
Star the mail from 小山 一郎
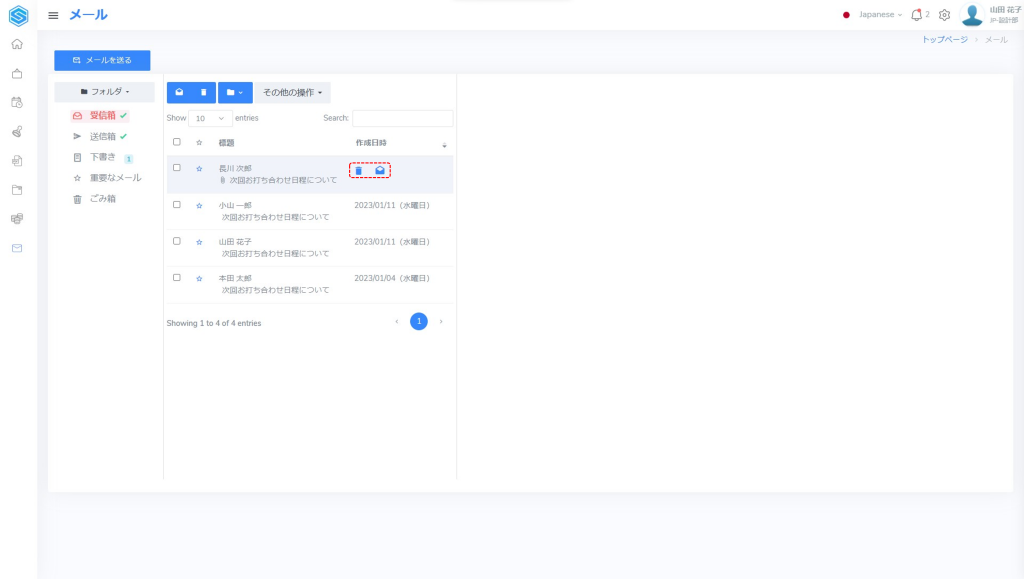pyautogui.click(x=199, y=205)
